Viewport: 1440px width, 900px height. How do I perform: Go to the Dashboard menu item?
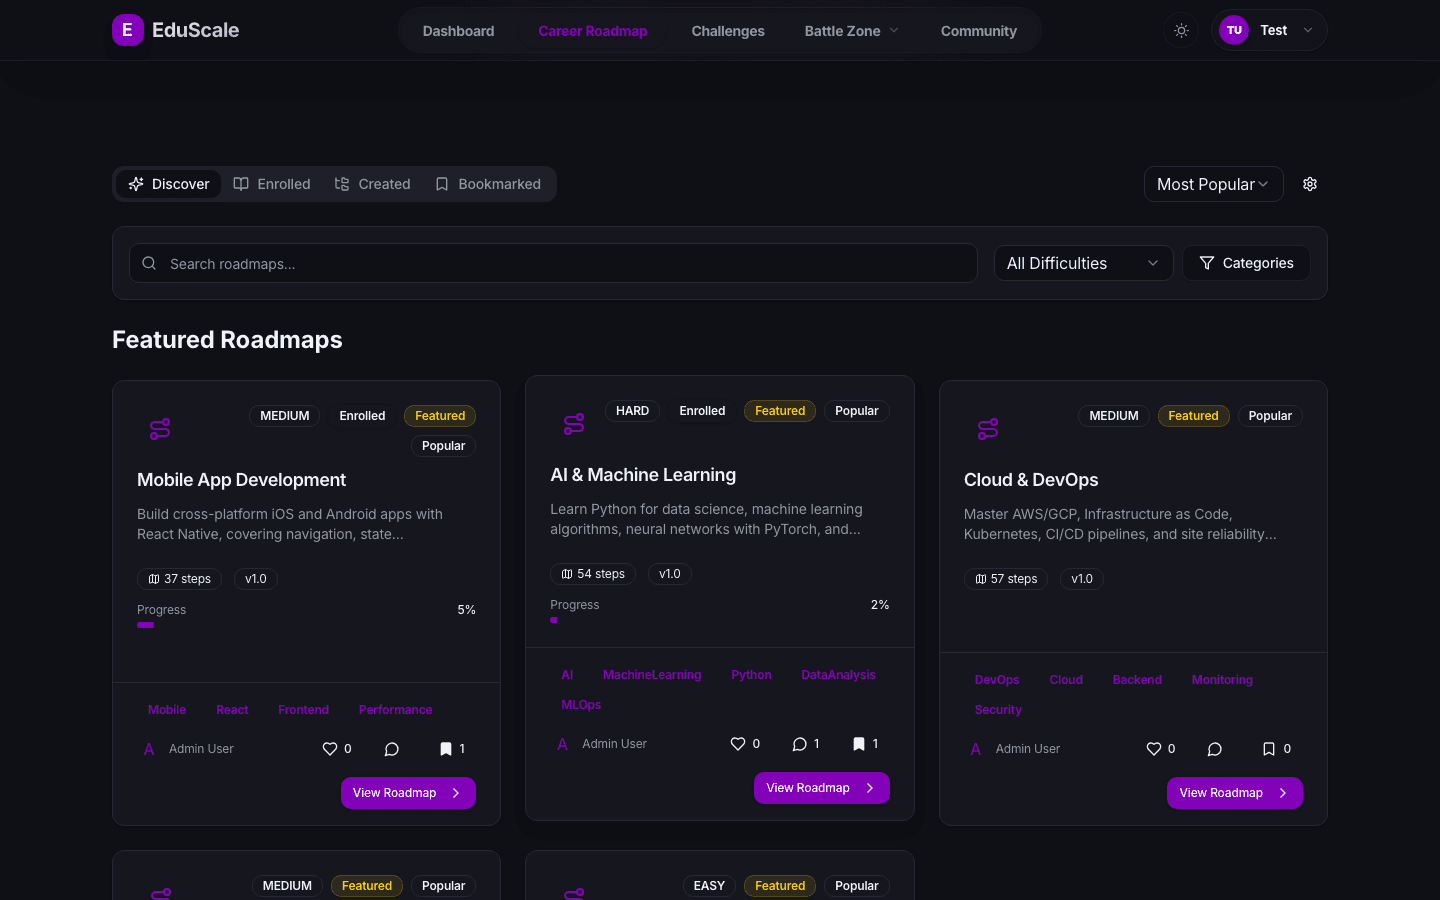coord(458,30)
